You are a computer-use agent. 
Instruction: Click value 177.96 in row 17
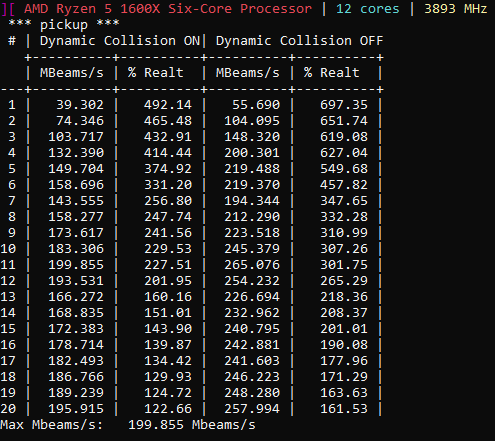click(344, 361)
